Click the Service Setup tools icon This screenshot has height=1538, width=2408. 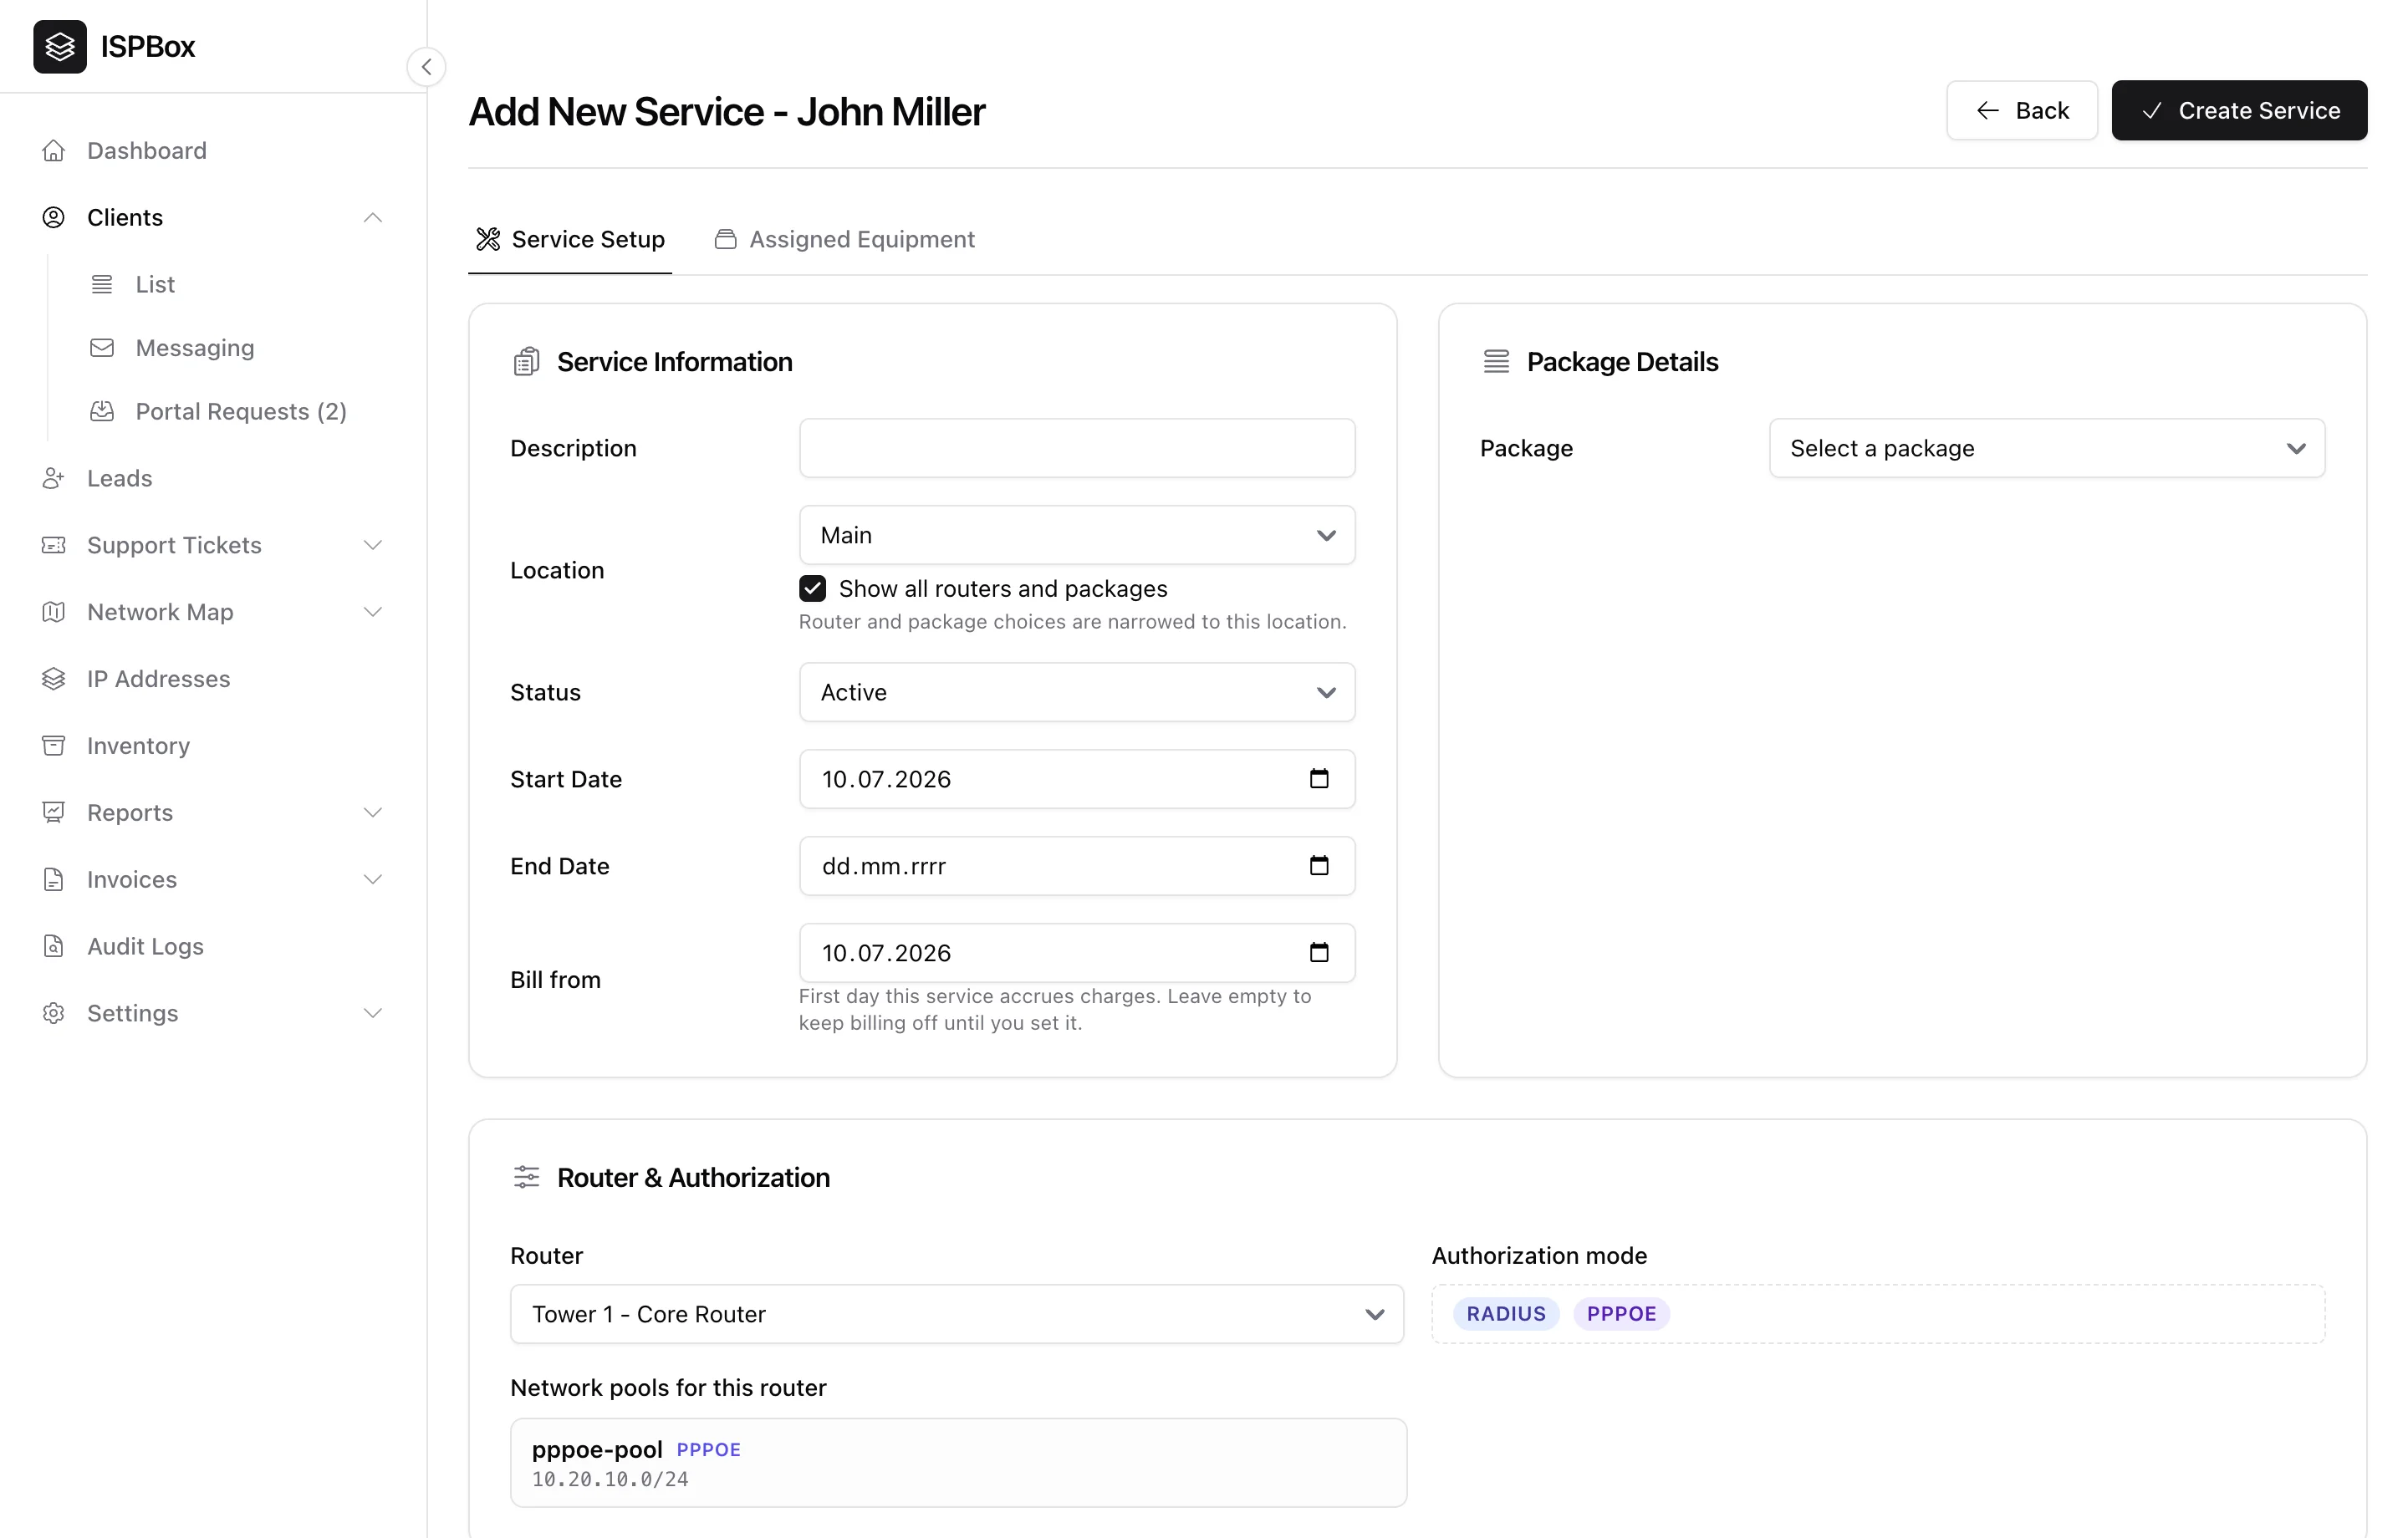[488, 239]
